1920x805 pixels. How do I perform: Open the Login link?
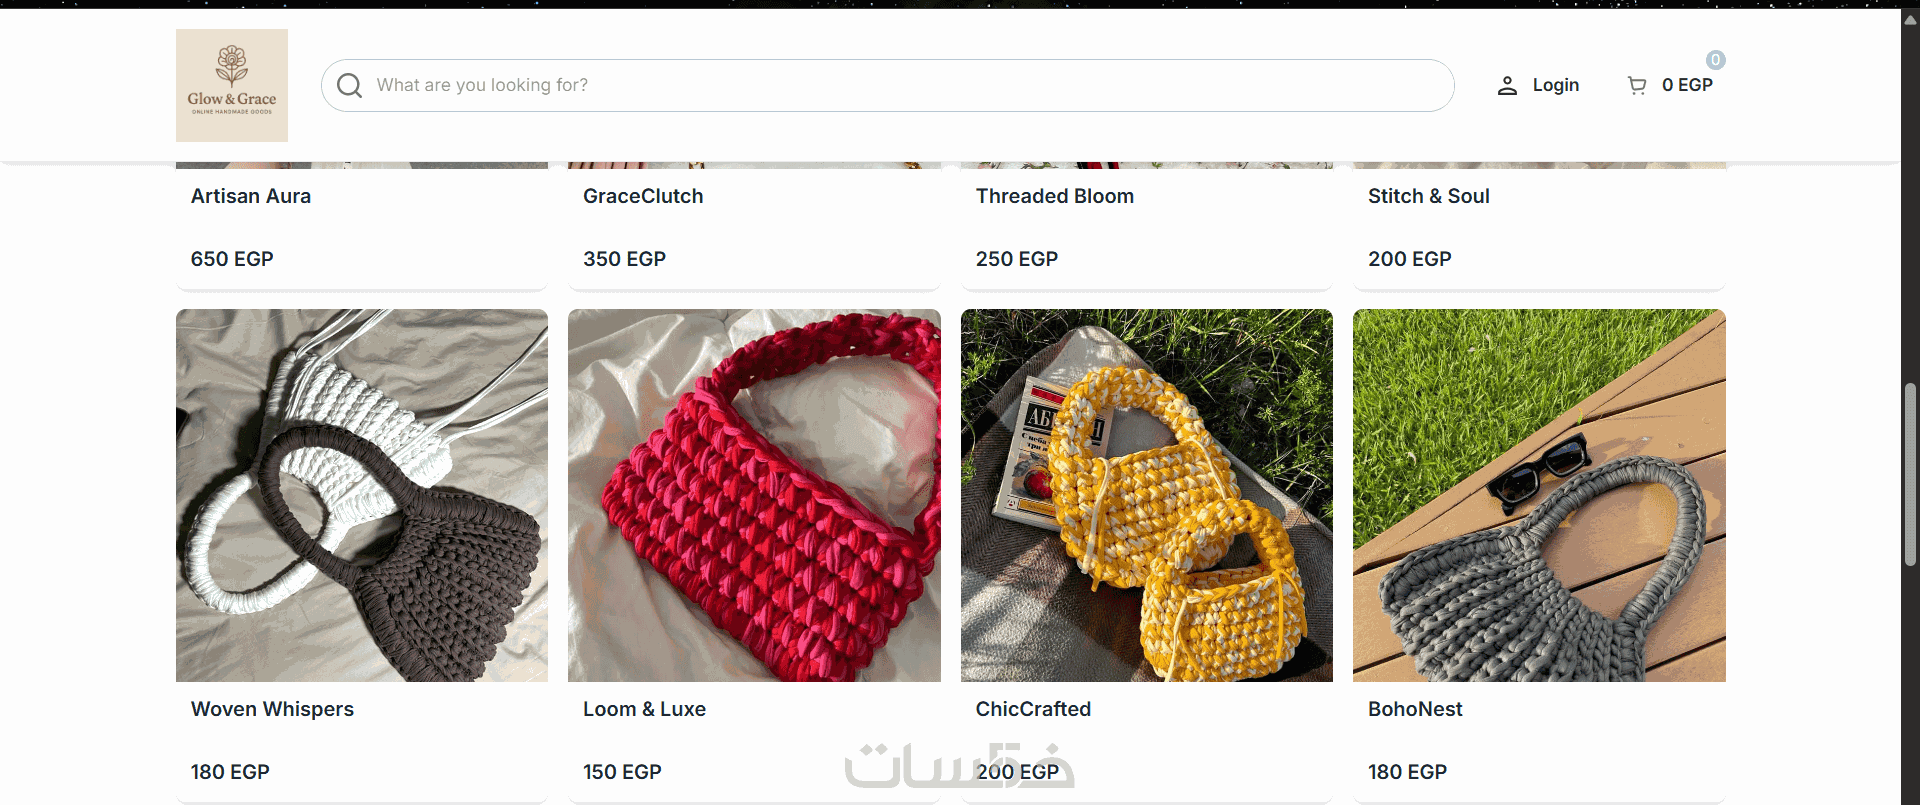1555,85
